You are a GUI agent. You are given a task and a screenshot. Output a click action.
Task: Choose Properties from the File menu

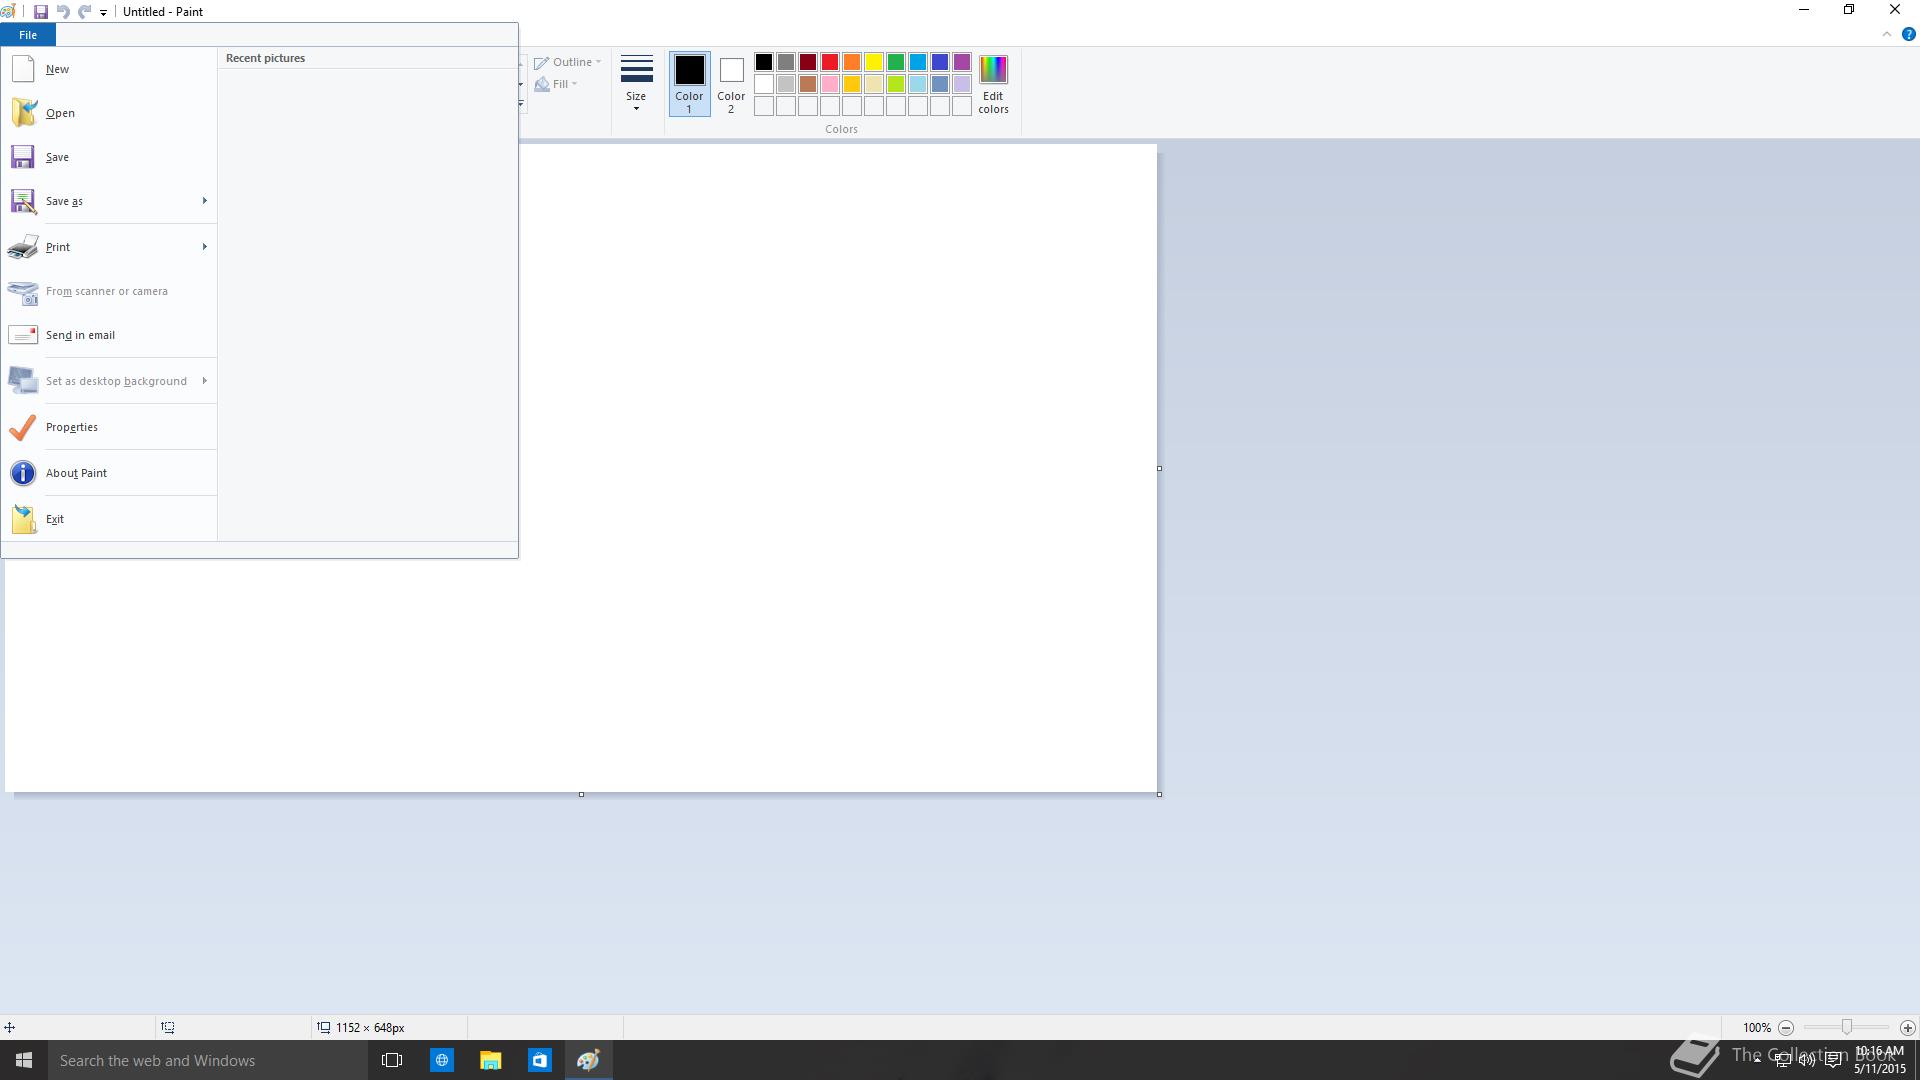72,427
